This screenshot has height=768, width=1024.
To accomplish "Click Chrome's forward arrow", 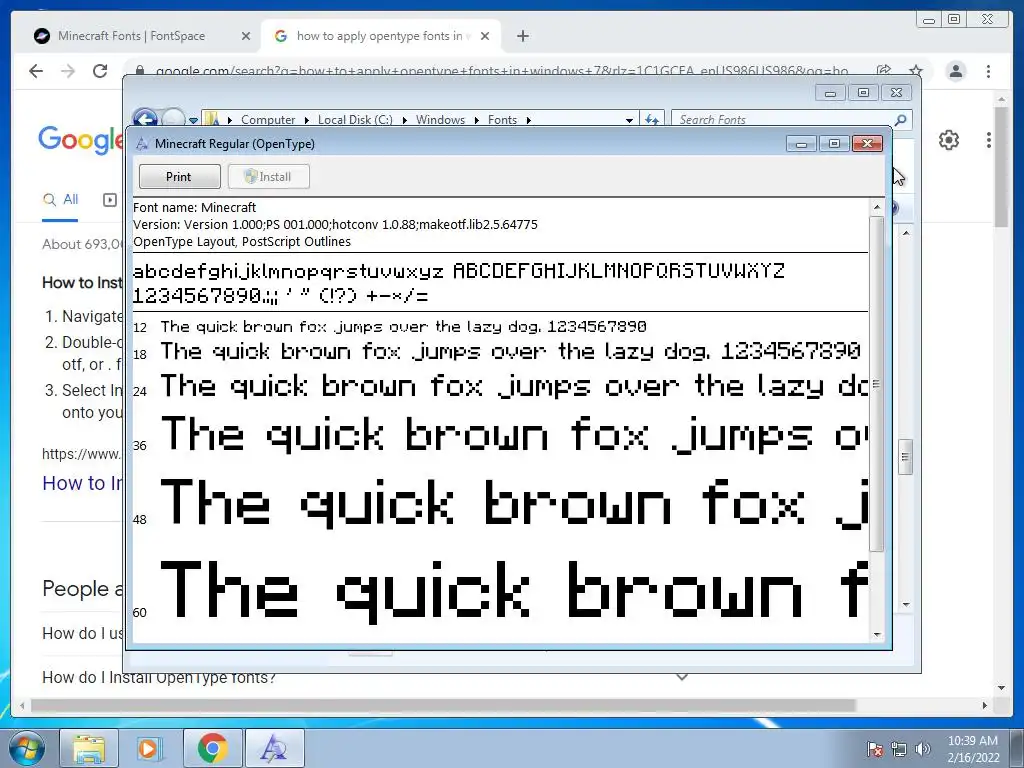I will pos(68,71).
